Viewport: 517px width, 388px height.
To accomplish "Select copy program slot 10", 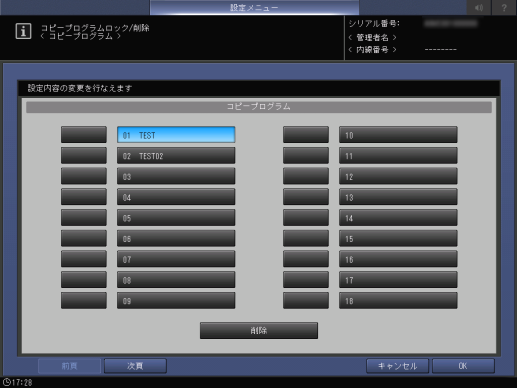I will pyautogui.click(x=398, y=135).
